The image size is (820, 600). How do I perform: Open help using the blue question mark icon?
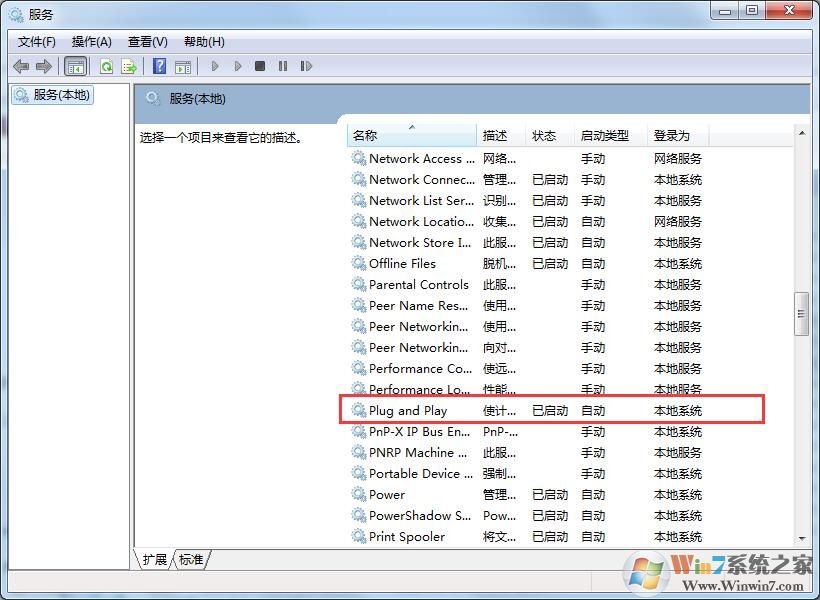pos(160,66)
